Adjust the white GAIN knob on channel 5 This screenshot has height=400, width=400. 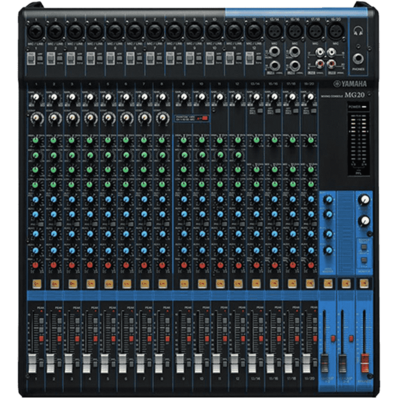(108, 97)
